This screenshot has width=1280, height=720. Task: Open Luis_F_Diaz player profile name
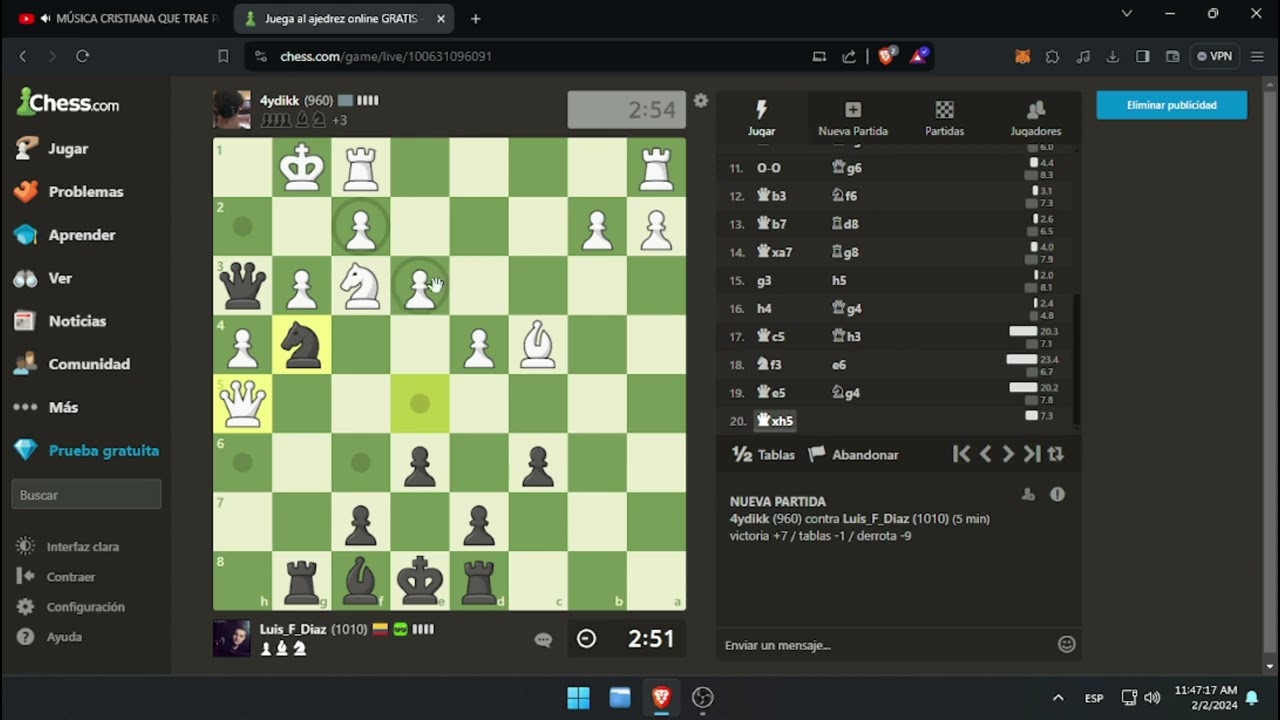click(x=293, y=629)
